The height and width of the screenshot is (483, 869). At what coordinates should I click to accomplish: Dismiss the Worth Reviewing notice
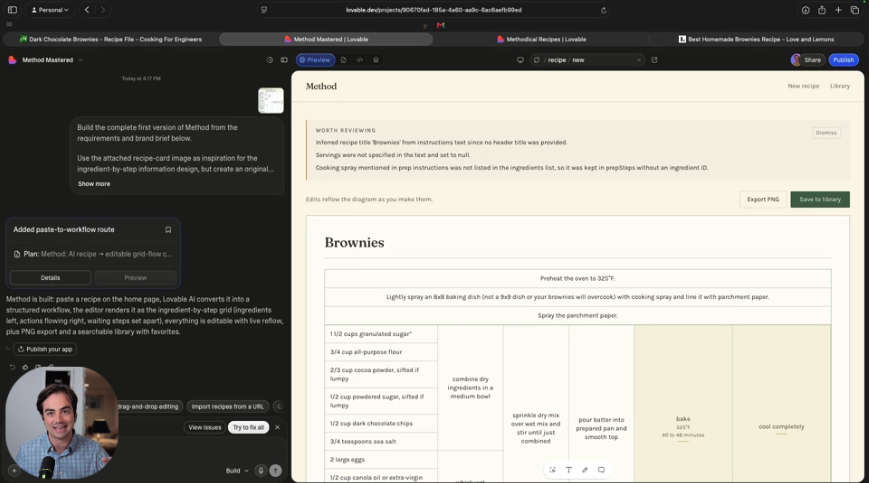pyautogui.click(x=826, y=133)
